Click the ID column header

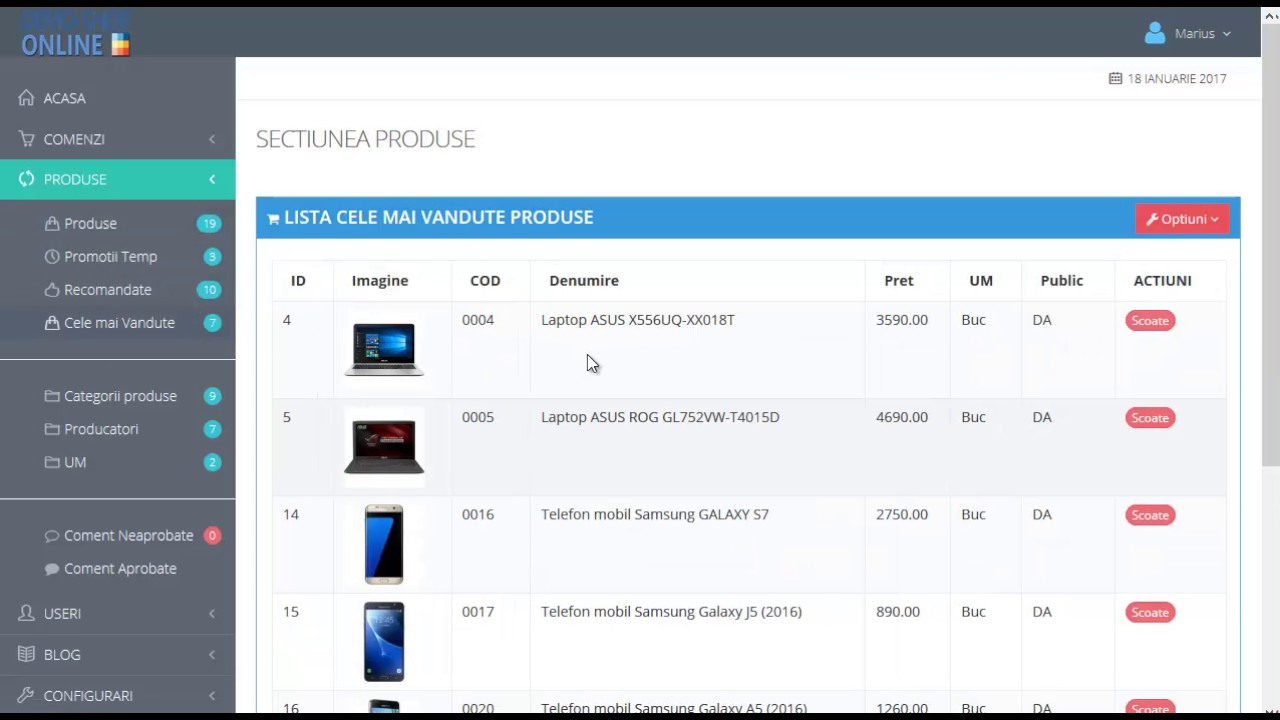298,281
